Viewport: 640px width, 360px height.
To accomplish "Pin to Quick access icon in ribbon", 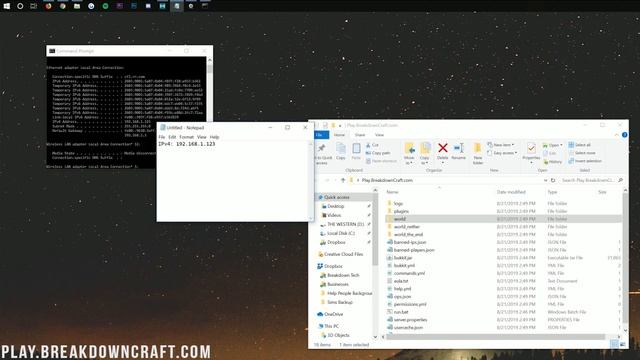I will 322,148.
